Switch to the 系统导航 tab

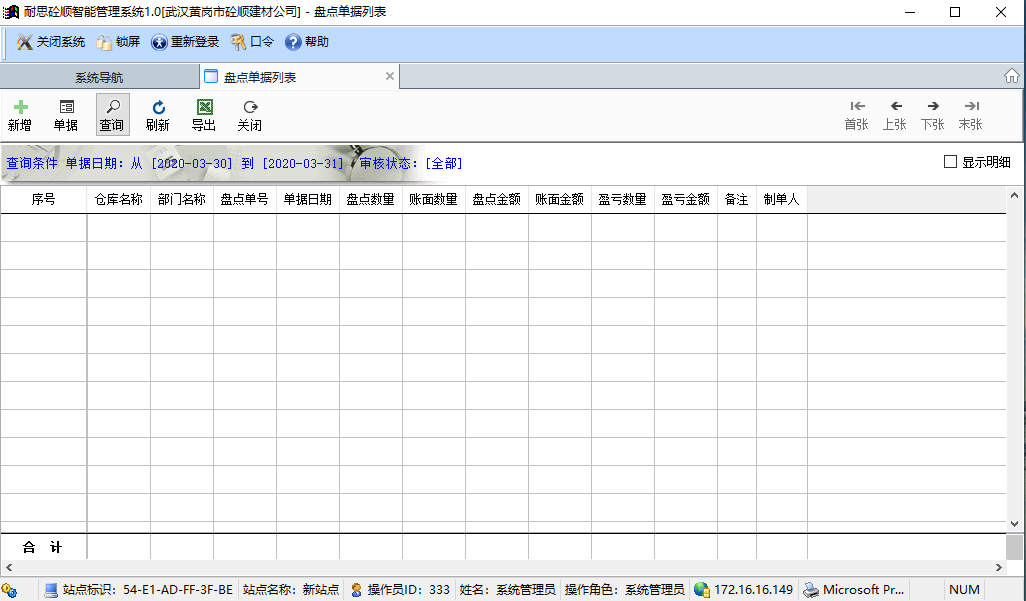point(99,77)
